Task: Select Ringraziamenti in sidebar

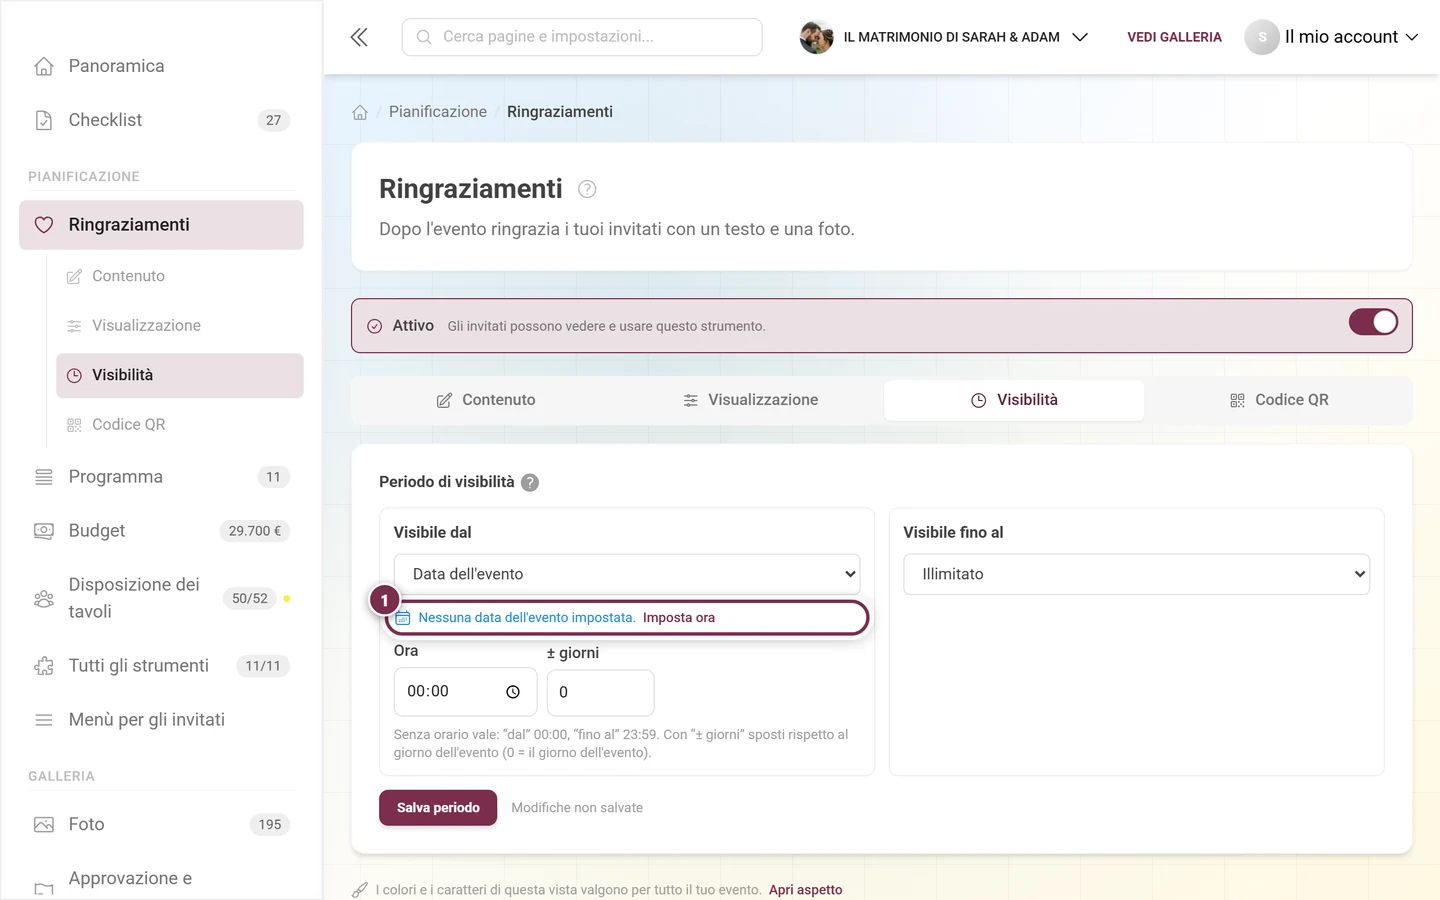Action: click(x=161, y=225)
